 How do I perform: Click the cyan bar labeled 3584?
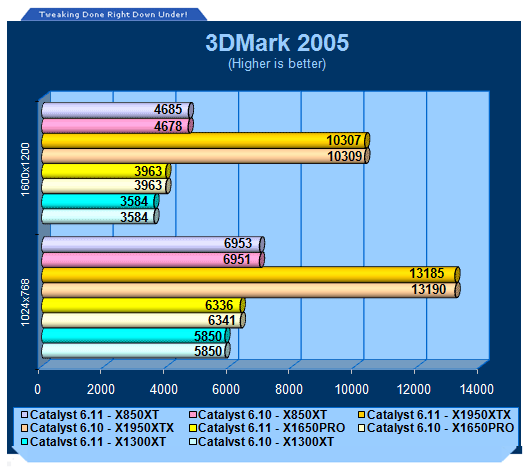point(100,201)
